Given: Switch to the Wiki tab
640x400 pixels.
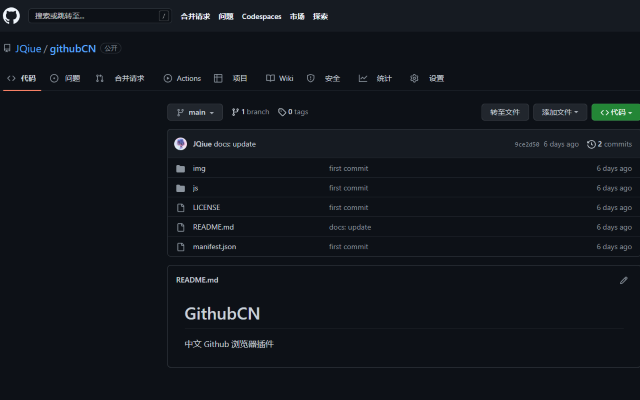Looking at the screenshot, I should [280, 78].
